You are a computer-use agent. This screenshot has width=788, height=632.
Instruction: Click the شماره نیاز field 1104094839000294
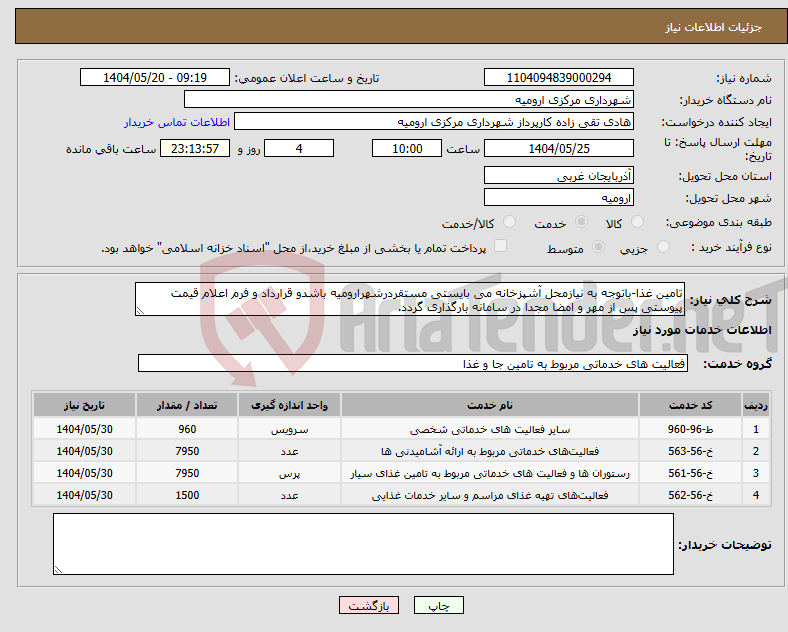coord(559,77)
